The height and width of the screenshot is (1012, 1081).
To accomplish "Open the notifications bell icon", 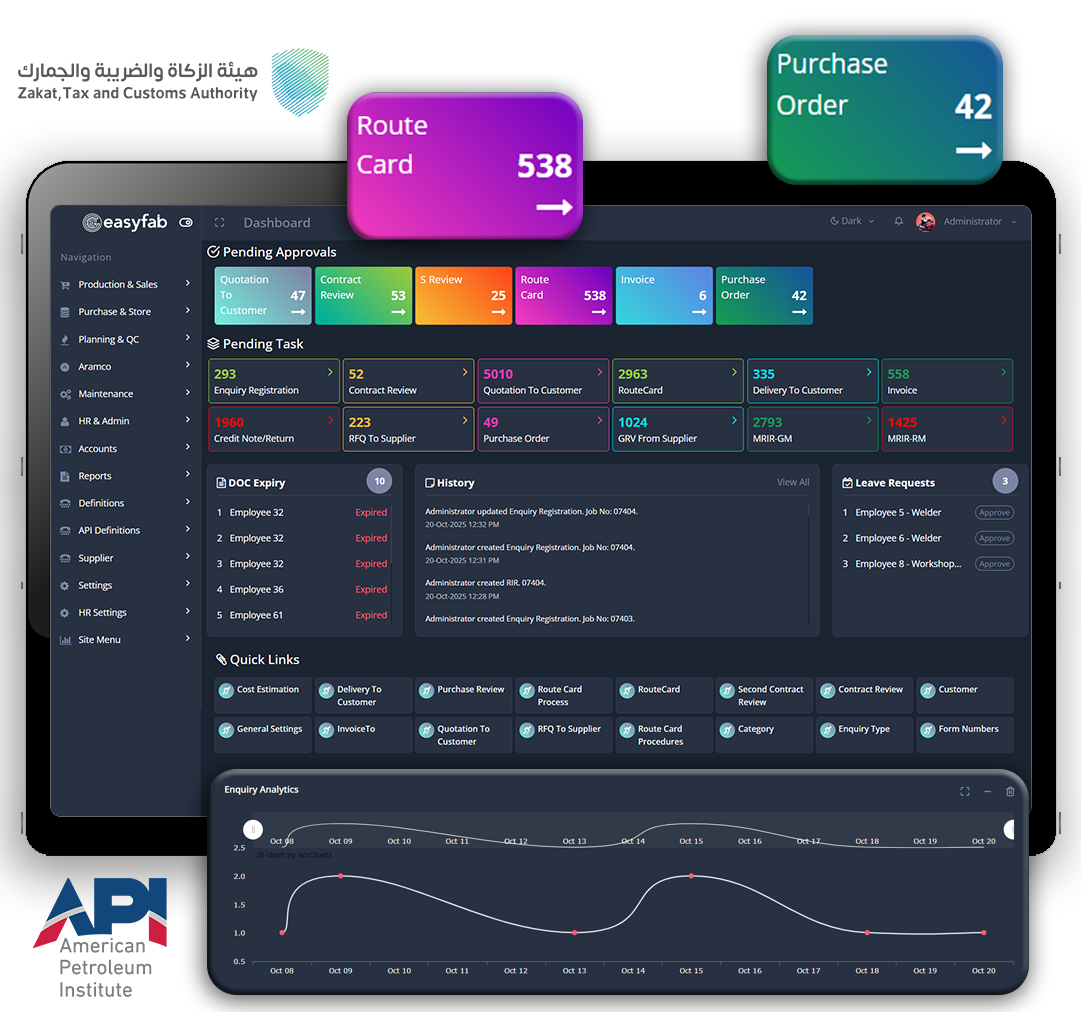I will pyautogui.click(x=898, y=221).
